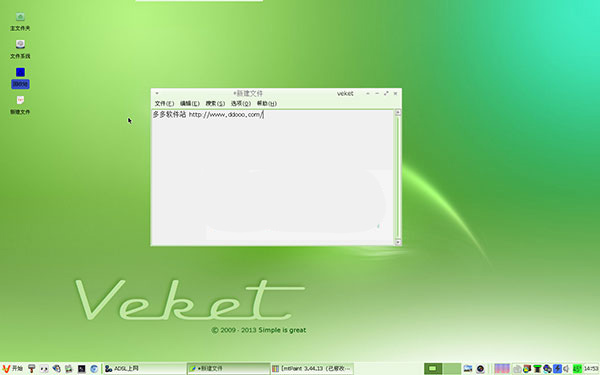Launch the panda face icon in the taskbar
The height and width of the screenshot is (375, 600).
(44, 368)
